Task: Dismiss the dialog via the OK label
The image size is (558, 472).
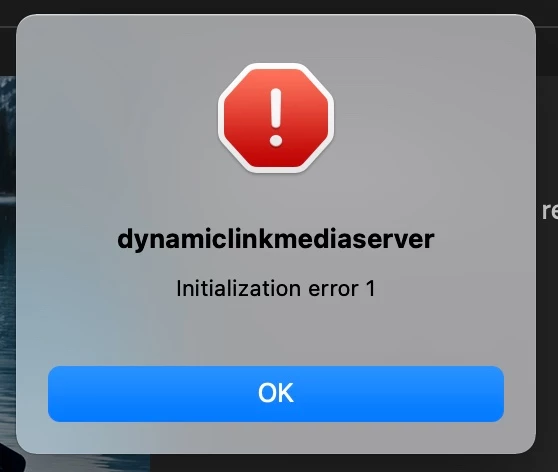Action: 276,393
